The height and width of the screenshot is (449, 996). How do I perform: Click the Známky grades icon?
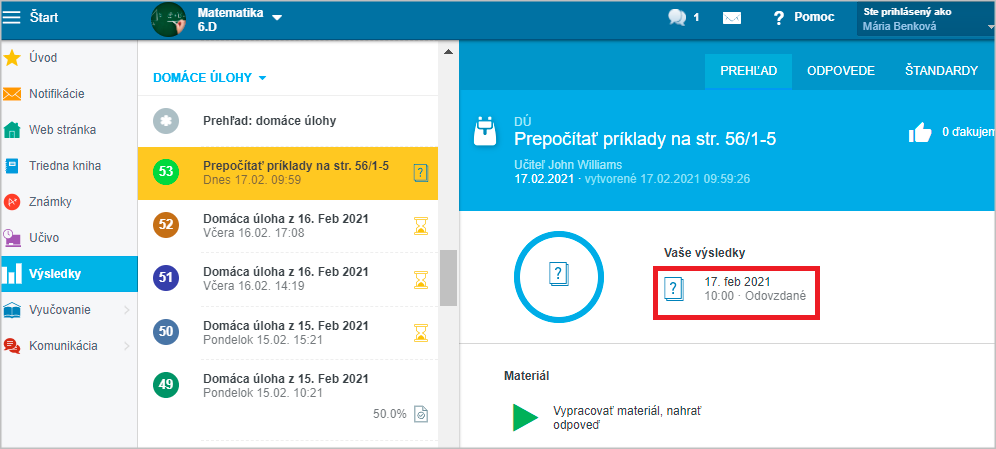pyautogui.click(x=12, y=202)
